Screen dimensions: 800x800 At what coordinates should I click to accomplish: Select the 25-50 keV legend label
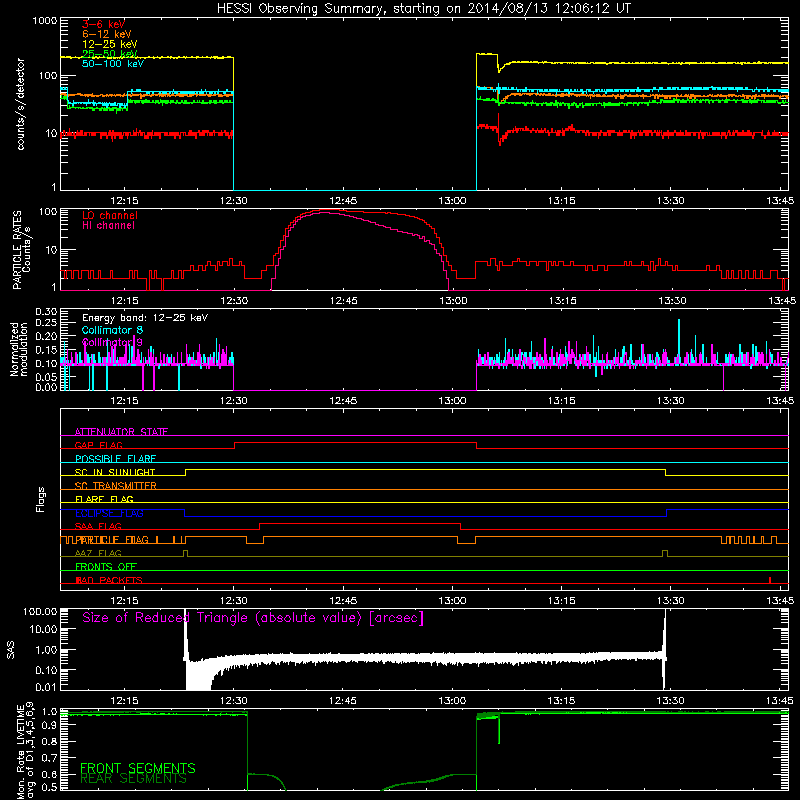[109, 54]
